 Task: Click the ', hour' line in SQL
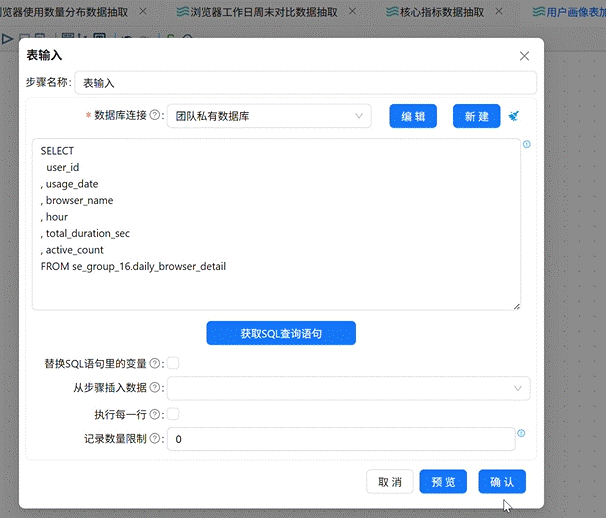pyautogui.click(x=54, y=217)
